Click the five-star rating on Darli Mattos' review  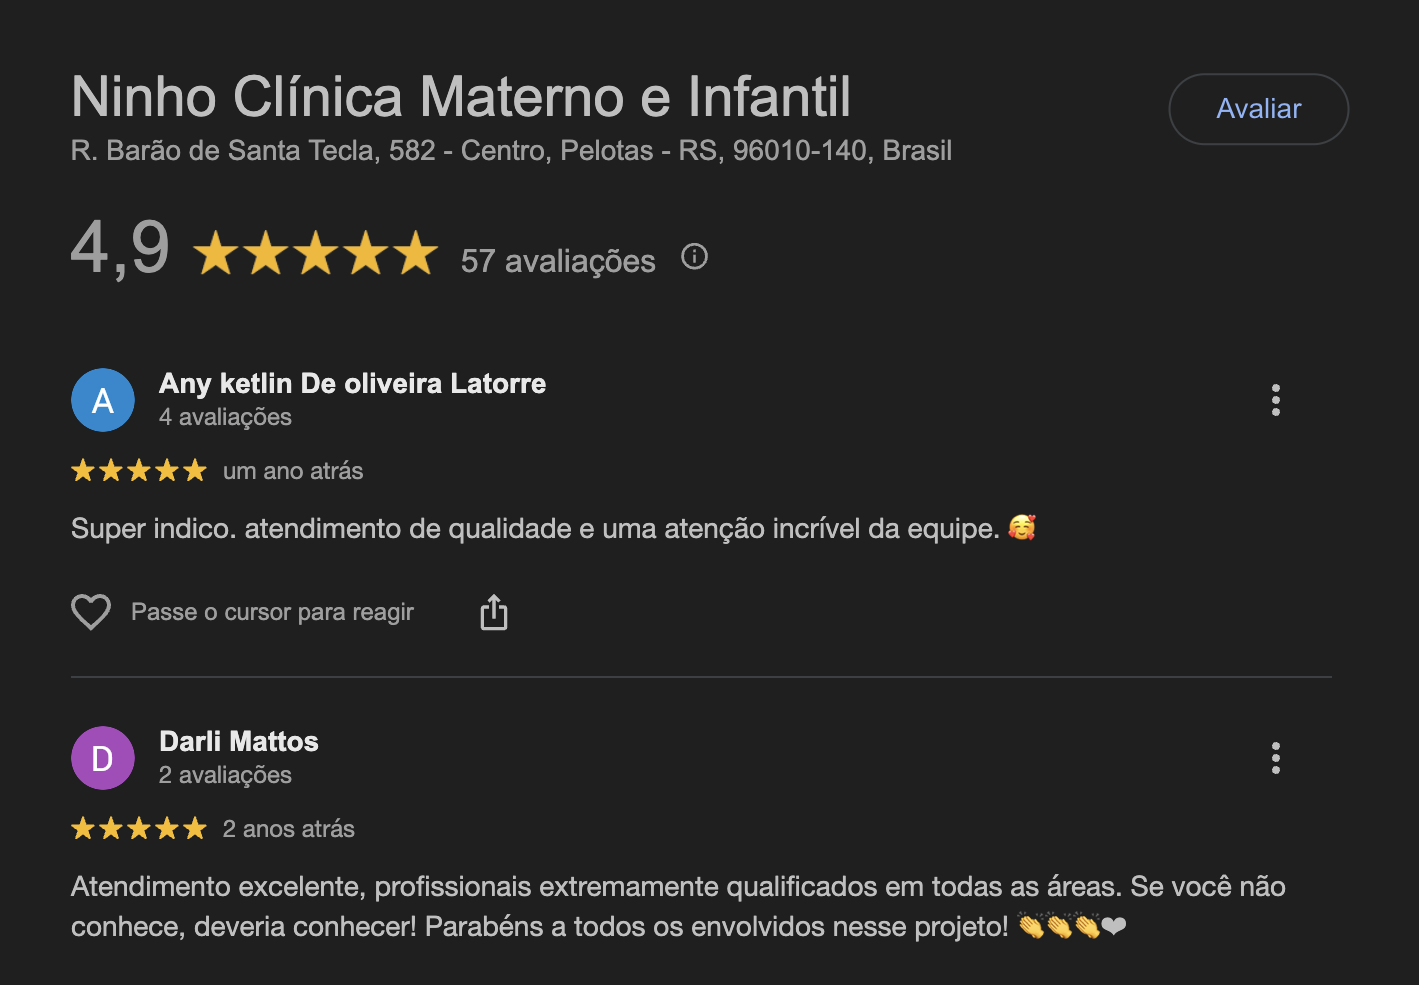139,829
